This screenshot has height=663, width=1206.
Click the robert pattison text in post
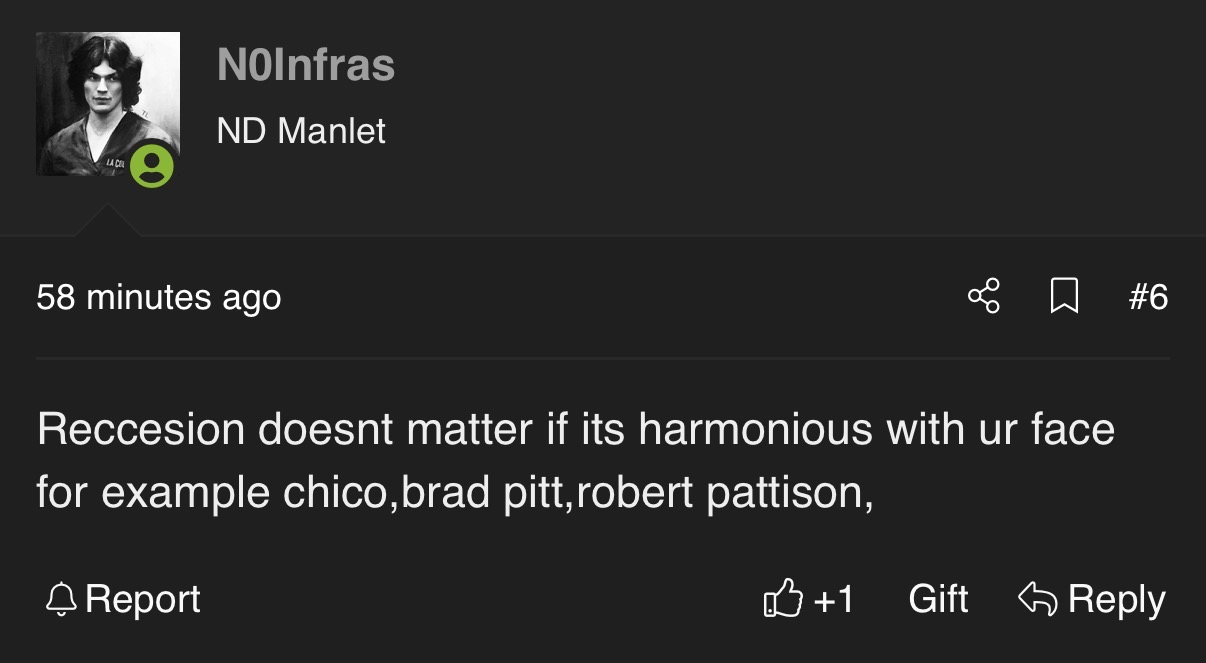click(718, 493)
